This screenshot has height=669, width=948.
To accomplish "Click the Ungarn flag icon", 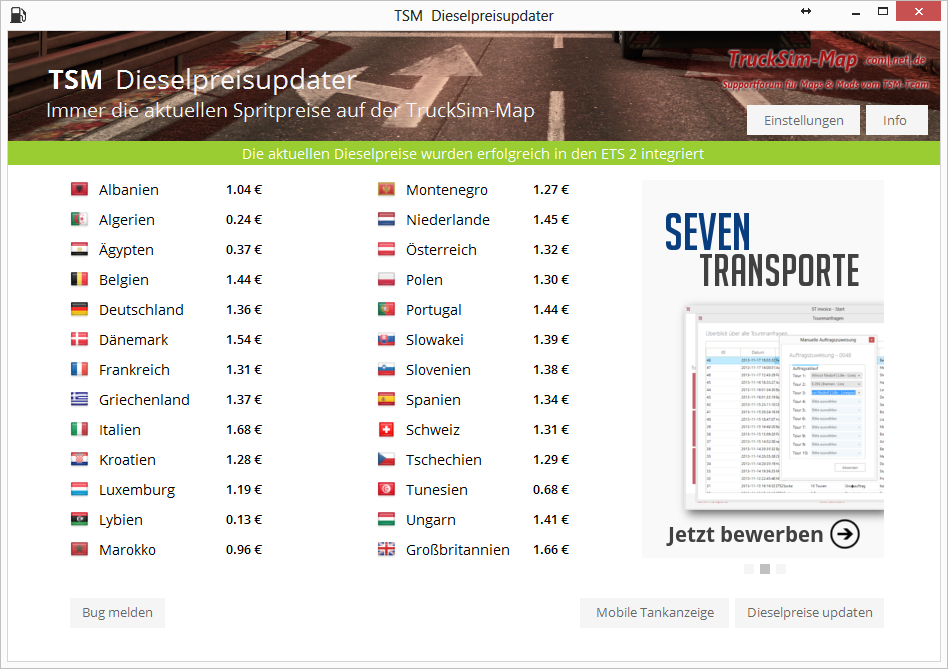I will point(386,519).
